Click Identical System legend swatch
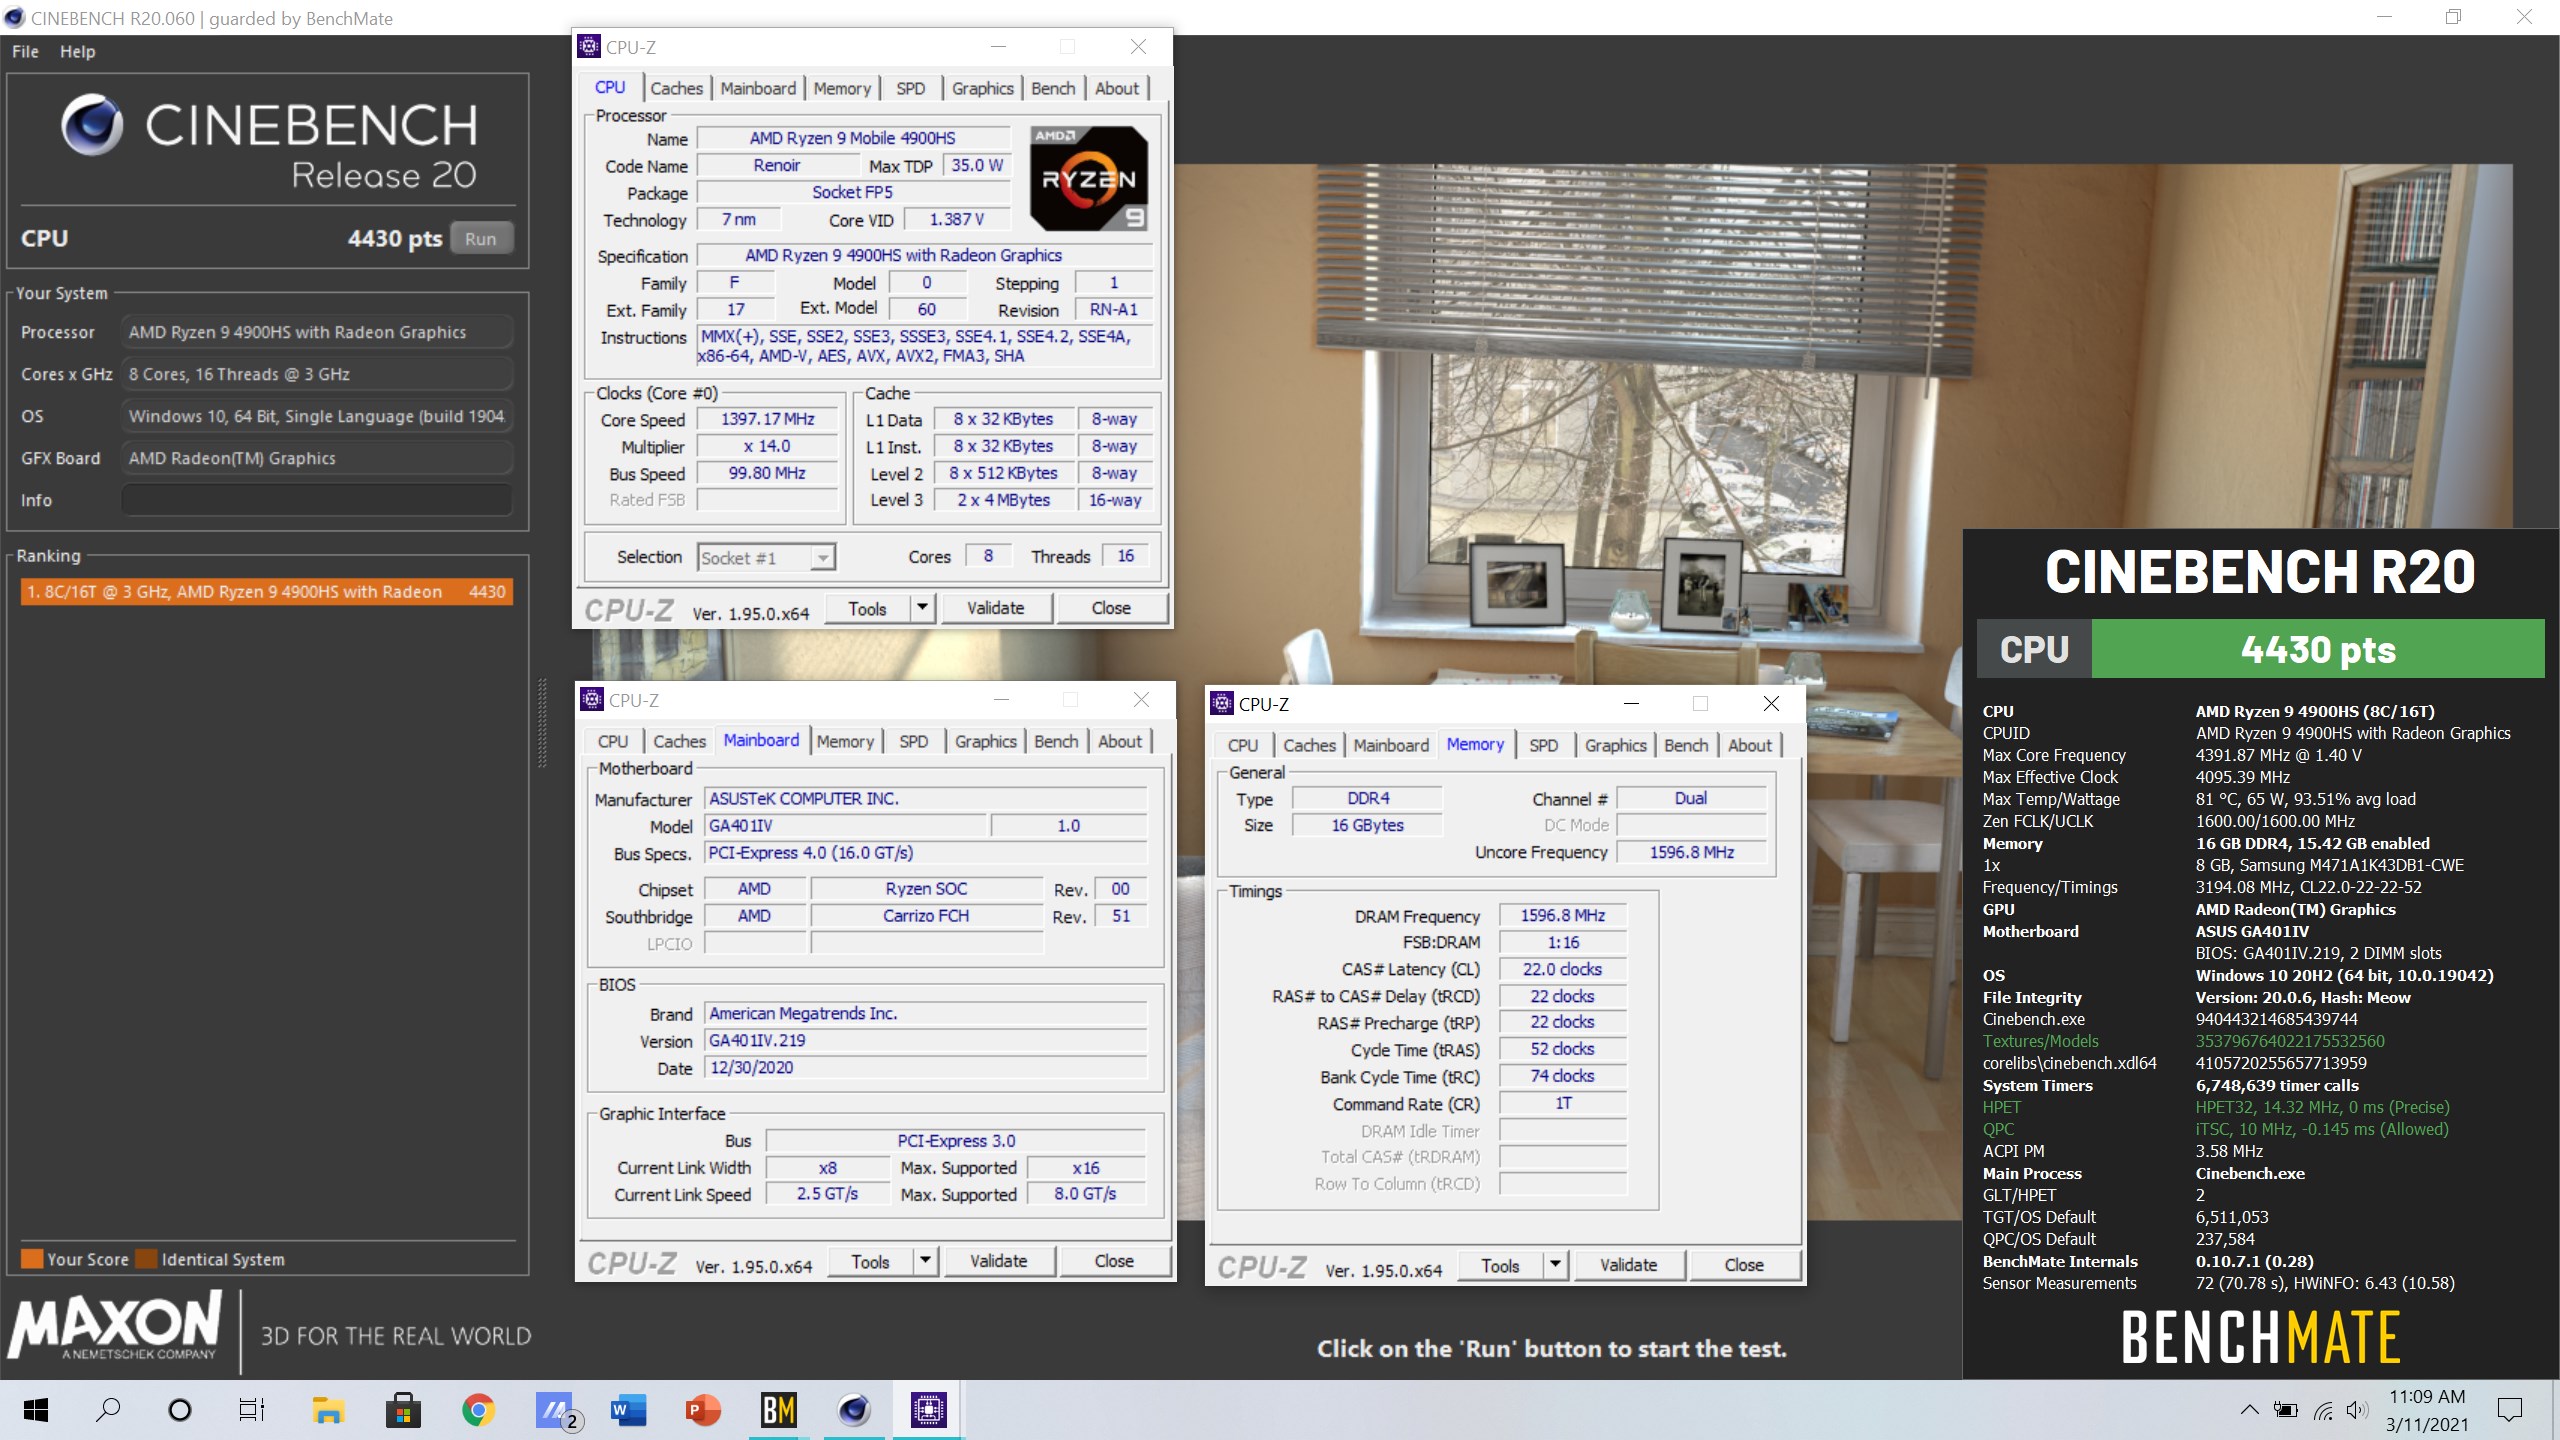The width and height of the screenshot is (2560, 1440). click(x=146, y=1259)
